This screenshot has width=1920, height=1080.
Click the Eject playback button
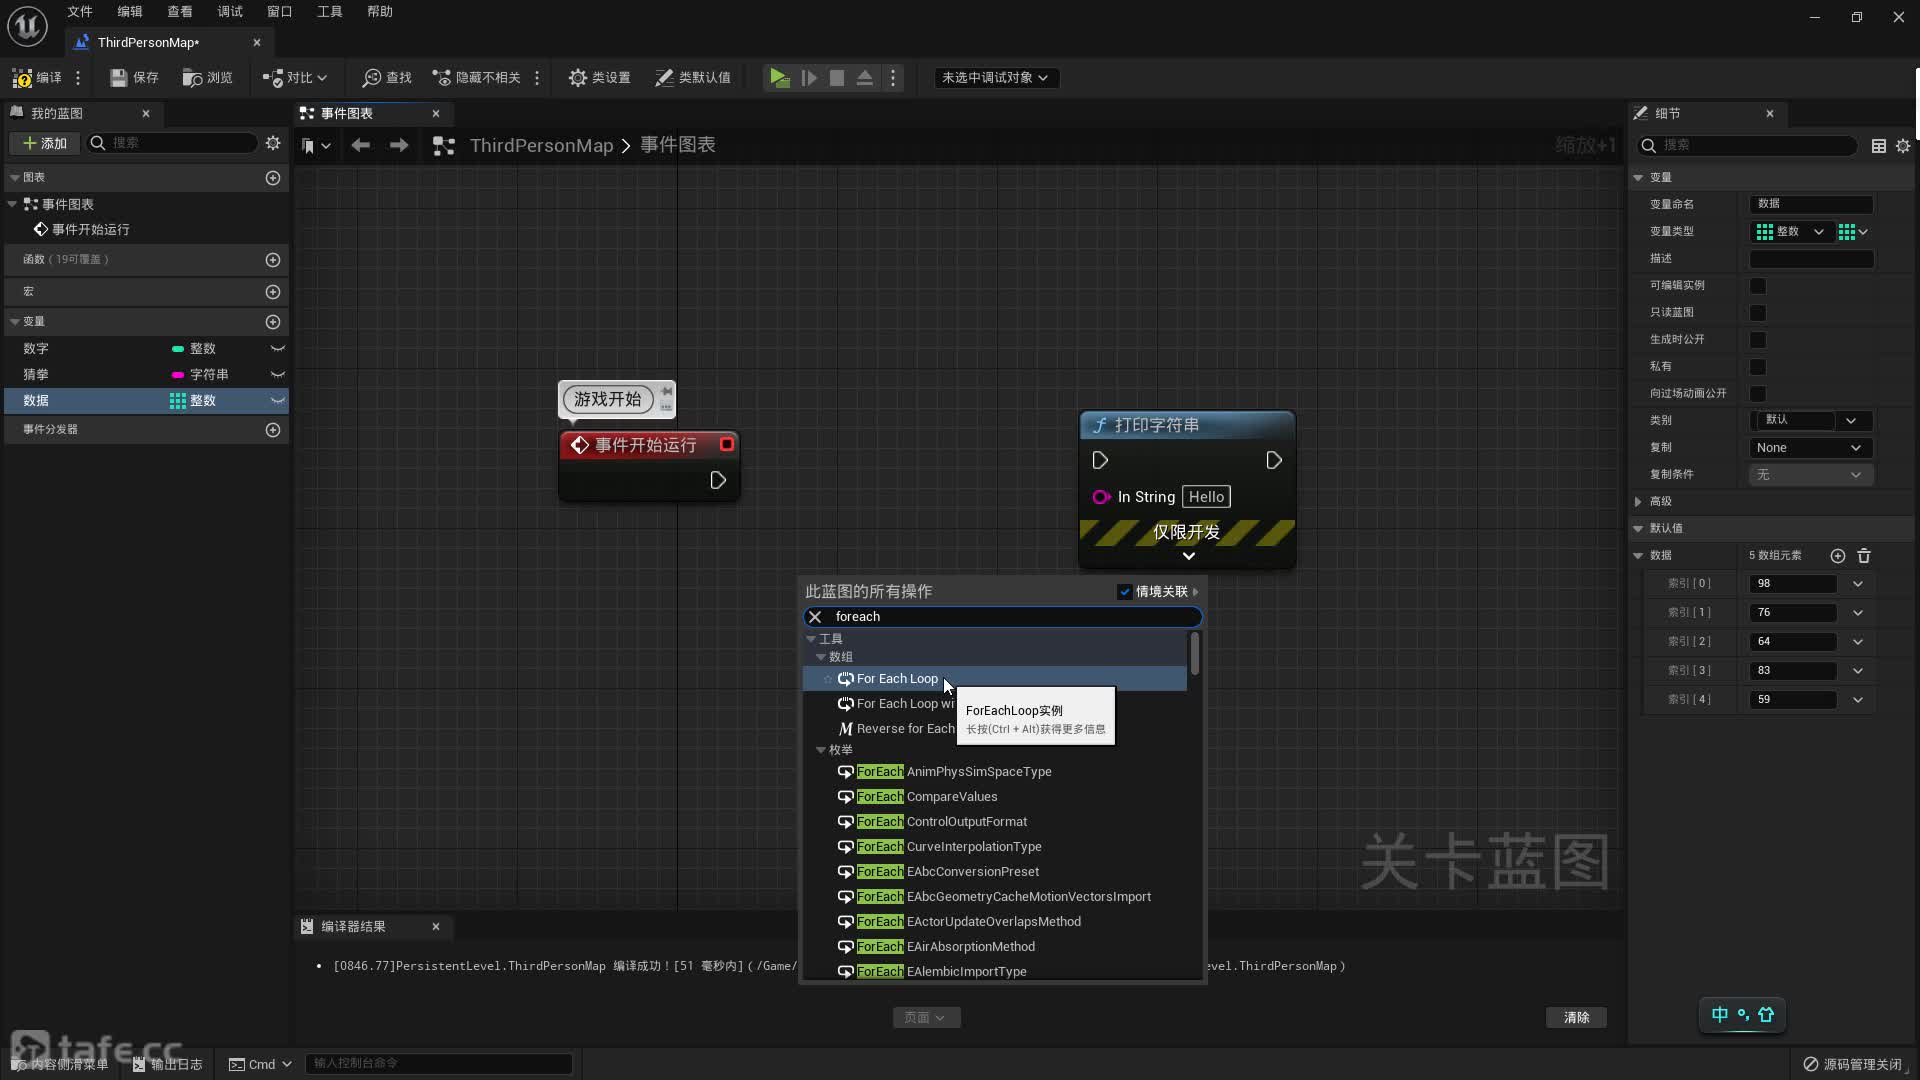pyautogui.click(x=865, y=78)
